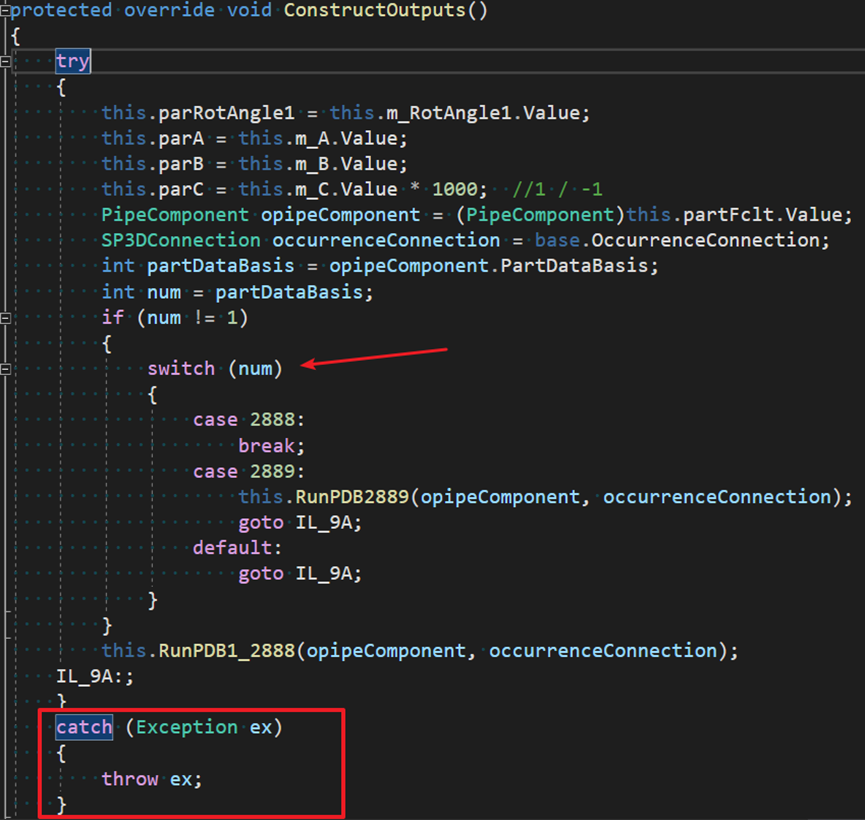Click the '(PipeComponent)' cast type
The height and width of the screenshot is (820, 865).
(x=540, y=215)
